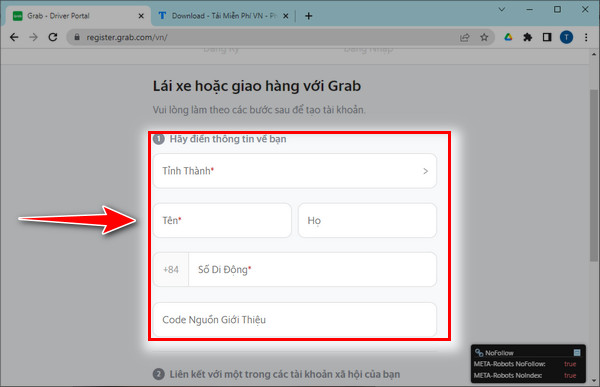This screenshot has height=387, width=600.
Task: Click the scrollbar down arrow
Action: [593, 380]
